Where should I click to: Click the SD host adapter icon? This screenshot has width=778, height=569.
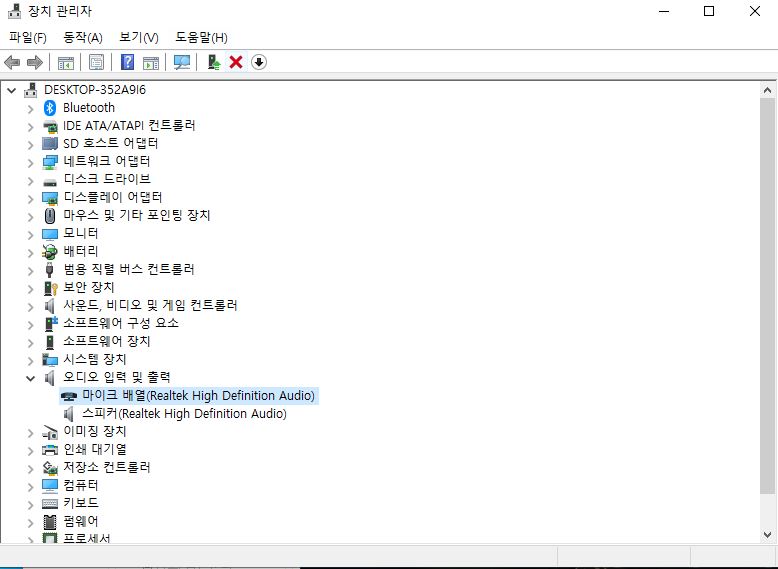click(x=50, y=144)
